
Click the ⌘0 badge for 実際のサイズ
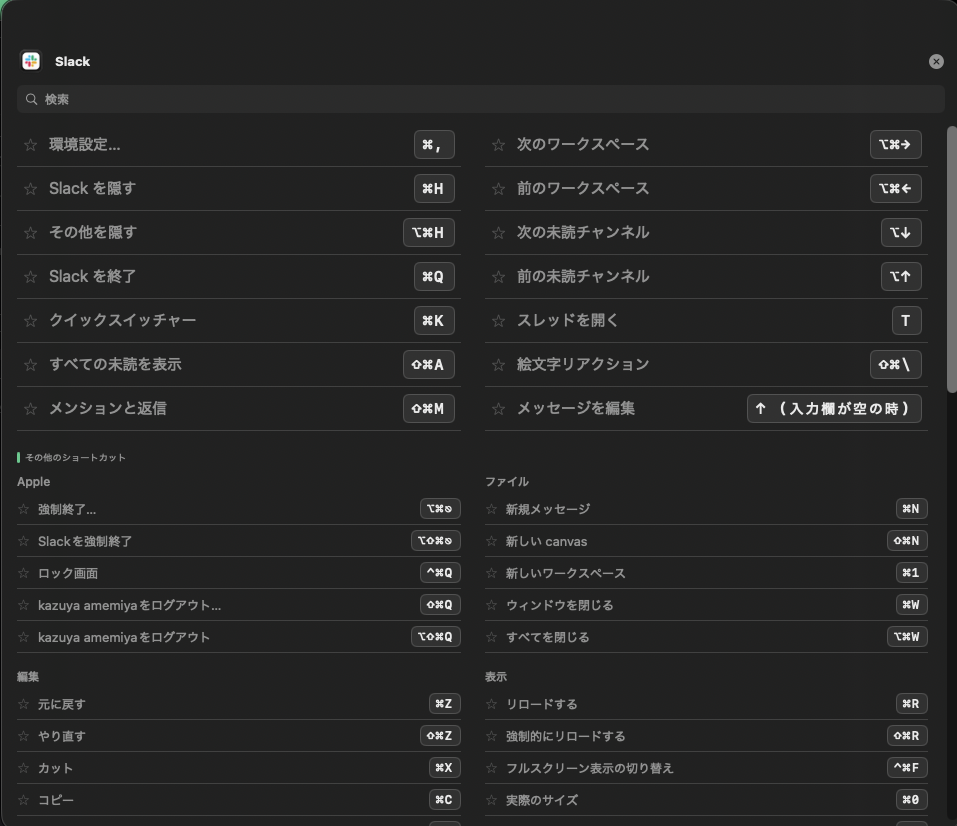[911, 800]
